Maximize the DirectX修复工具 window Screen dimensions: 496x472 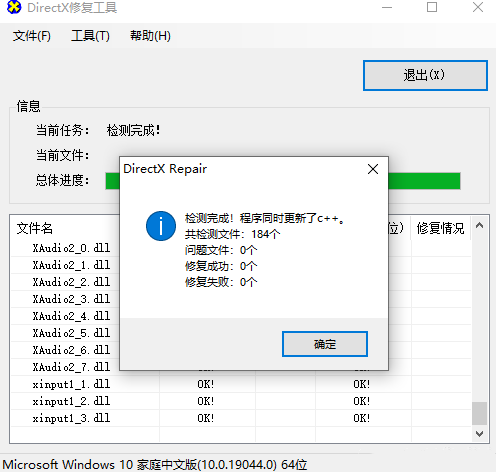click(x=432, y=7)
